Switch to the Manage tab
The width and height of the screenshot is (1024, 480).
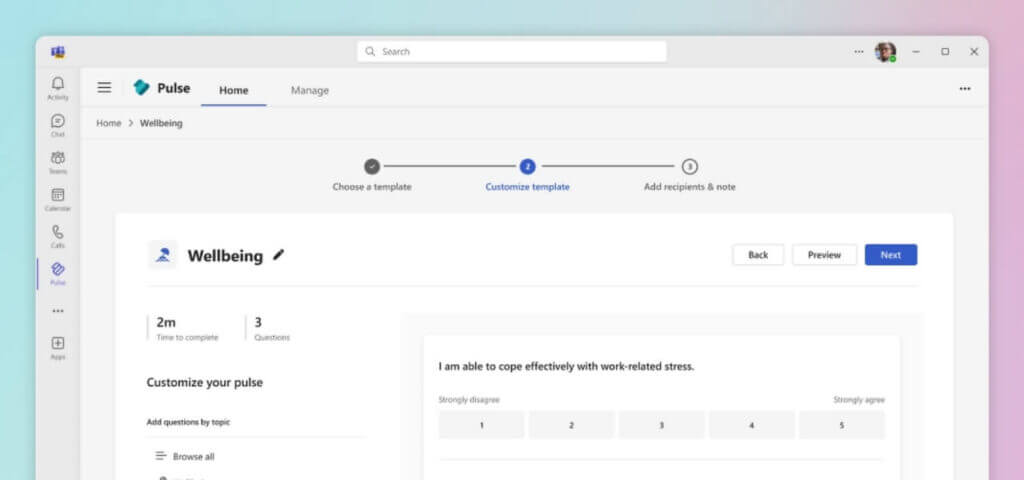coord(310,90)
